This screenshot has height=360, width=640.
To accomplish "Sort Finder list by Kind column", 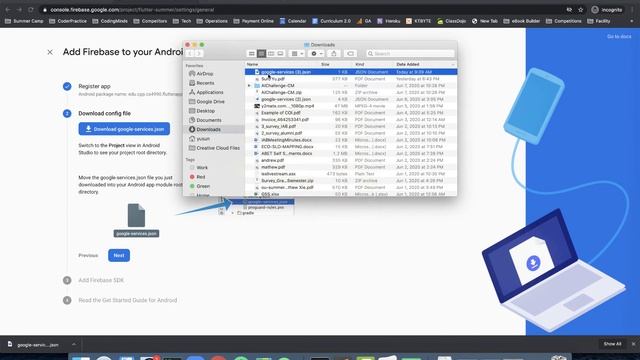I will click(359, 64).
